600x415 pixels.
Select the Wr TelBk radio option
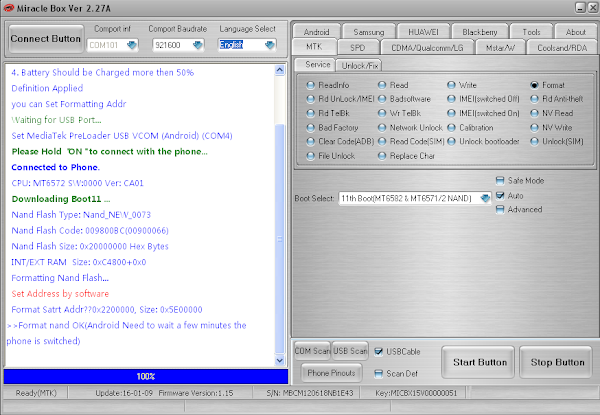tap(382, 113)
